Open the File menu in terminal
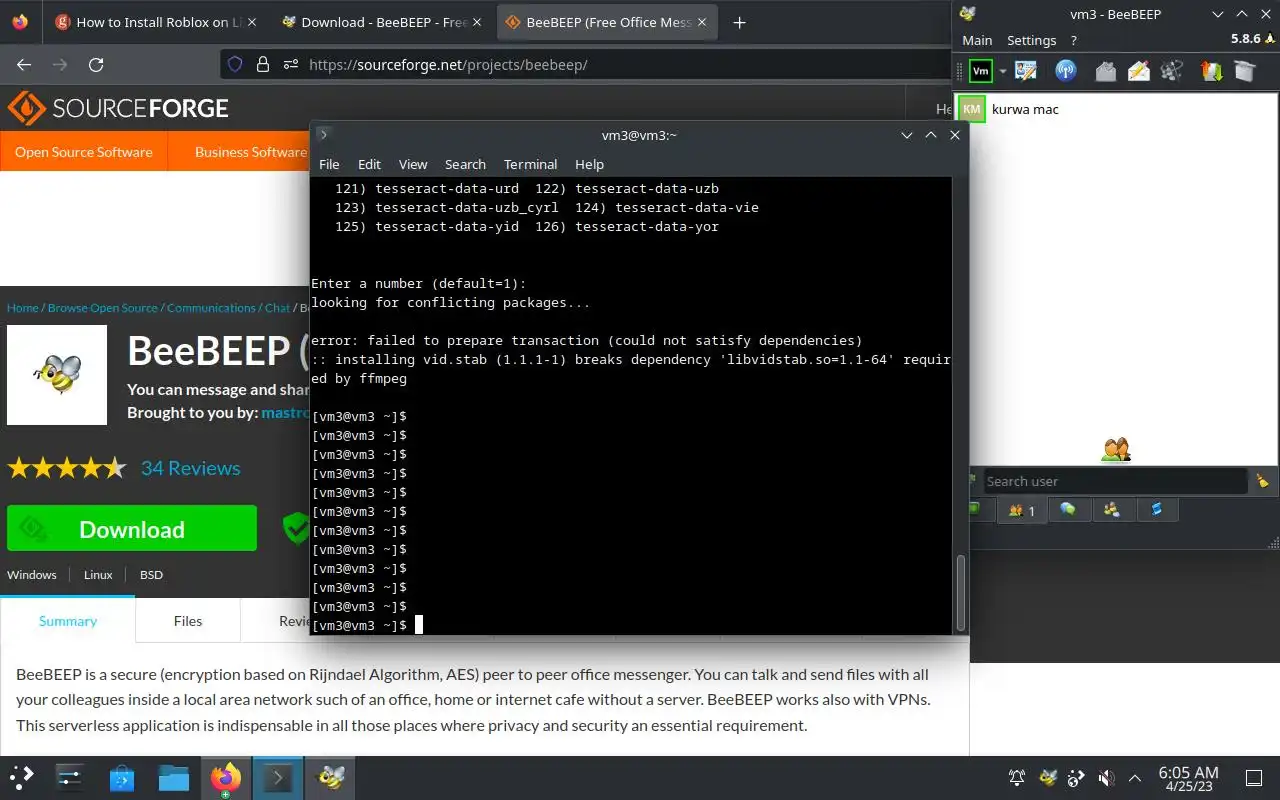1280x800 pixels. click(x=329, y=164)
